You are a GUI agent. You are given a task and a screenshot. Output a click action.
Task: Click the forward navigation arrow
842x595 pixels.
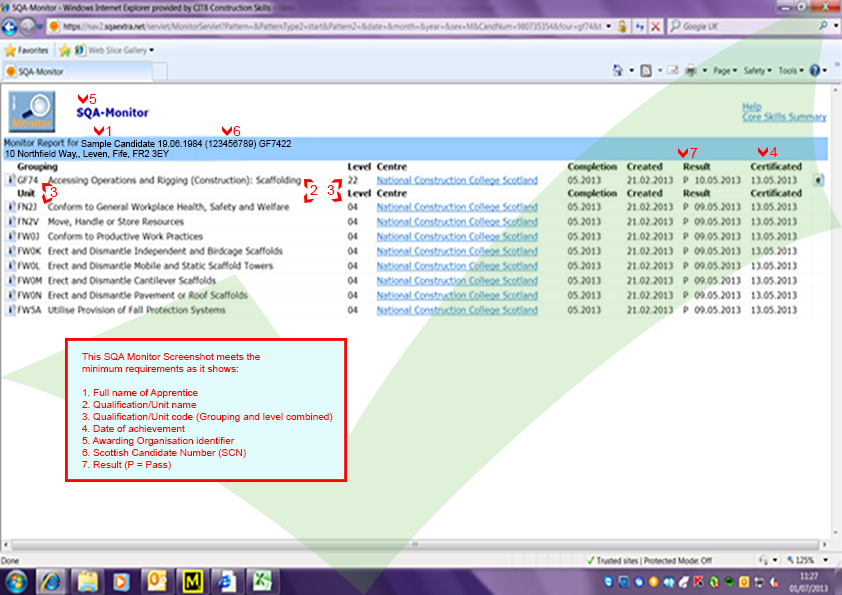[28, 26]
